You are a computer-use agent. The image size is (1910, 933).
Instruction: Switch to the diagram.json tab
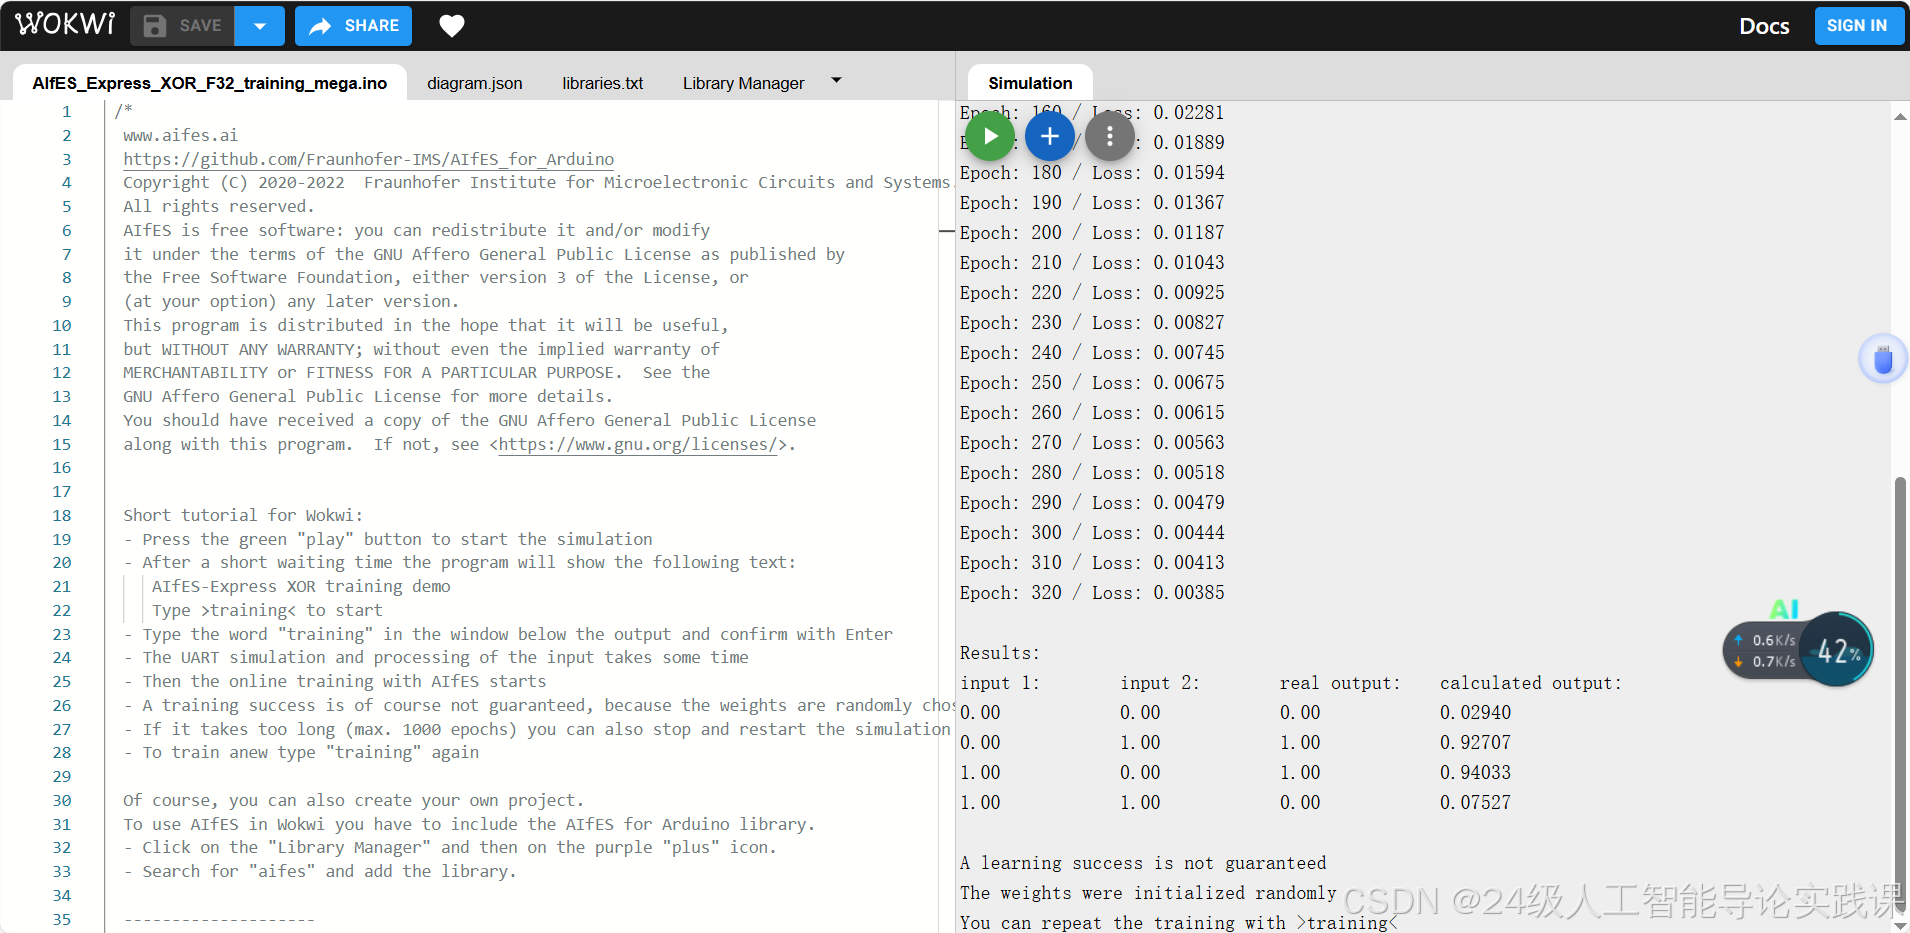click(x=475, y=83)
